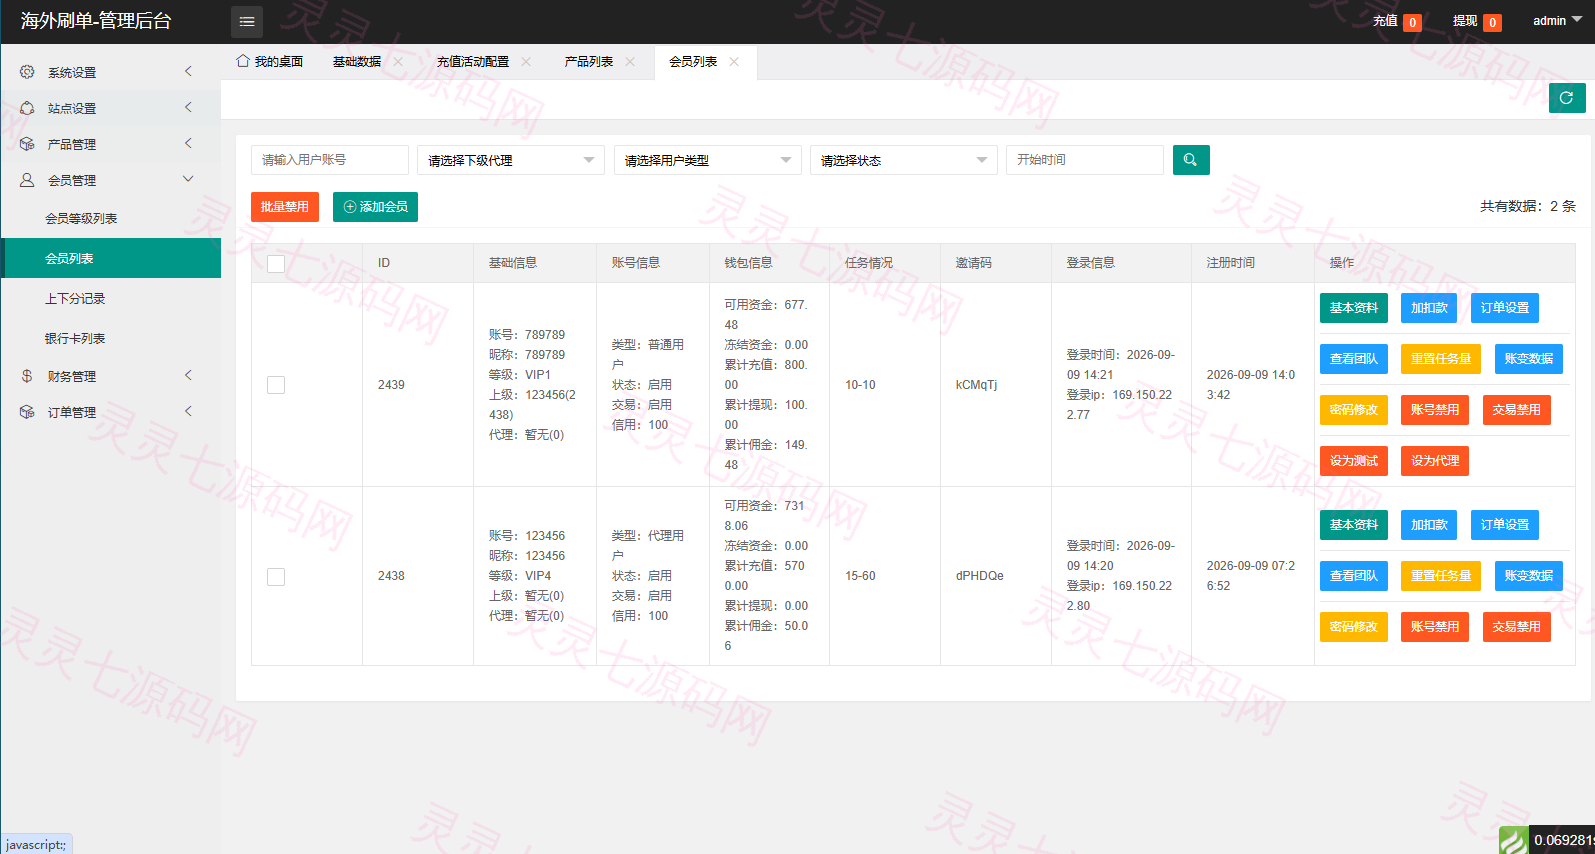This screenshot has width=1595, height=854.
Task: Click the green refresh icon button
Action: pos(1567,98)
